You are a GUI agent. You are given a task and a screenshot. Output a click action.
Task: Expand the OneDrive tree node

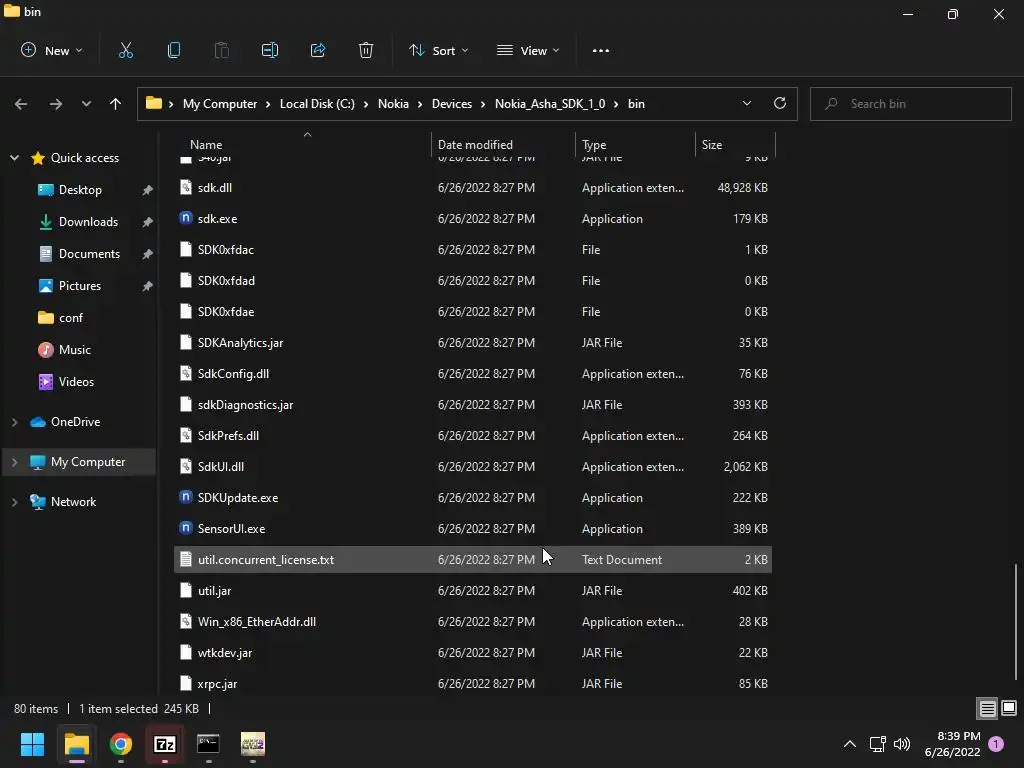coord(14,422)
